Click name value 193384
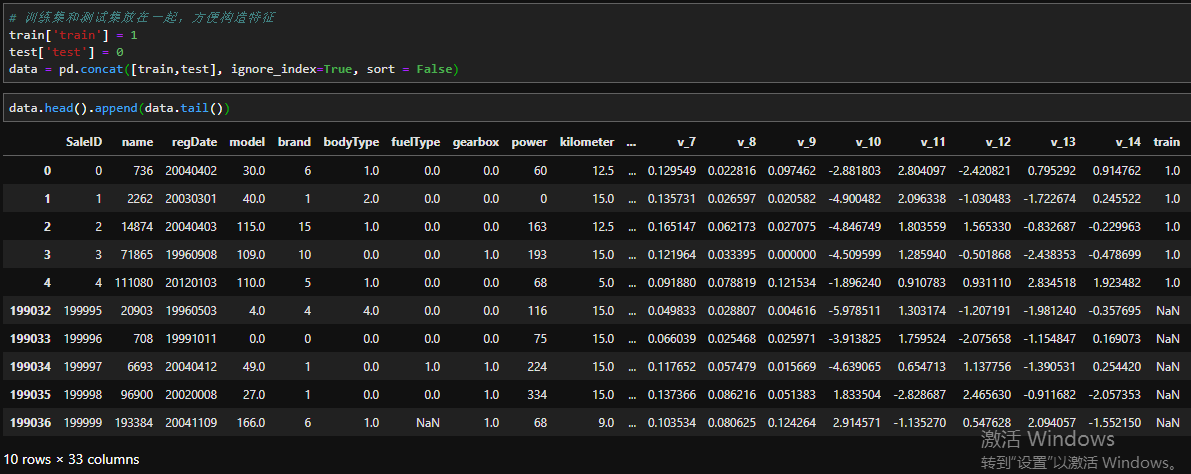 pyautogui.click(x=133, y=422)
